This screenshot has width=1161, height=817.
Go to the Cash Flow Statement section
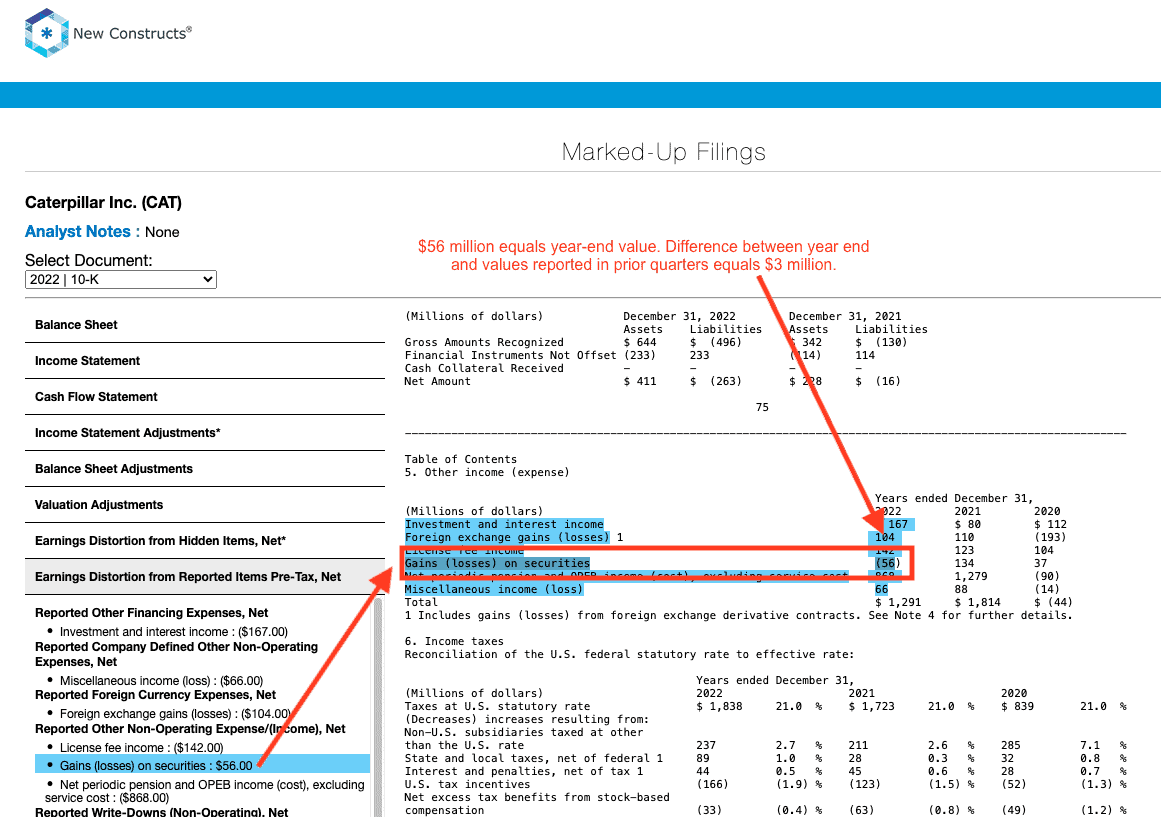pos(205,397)
